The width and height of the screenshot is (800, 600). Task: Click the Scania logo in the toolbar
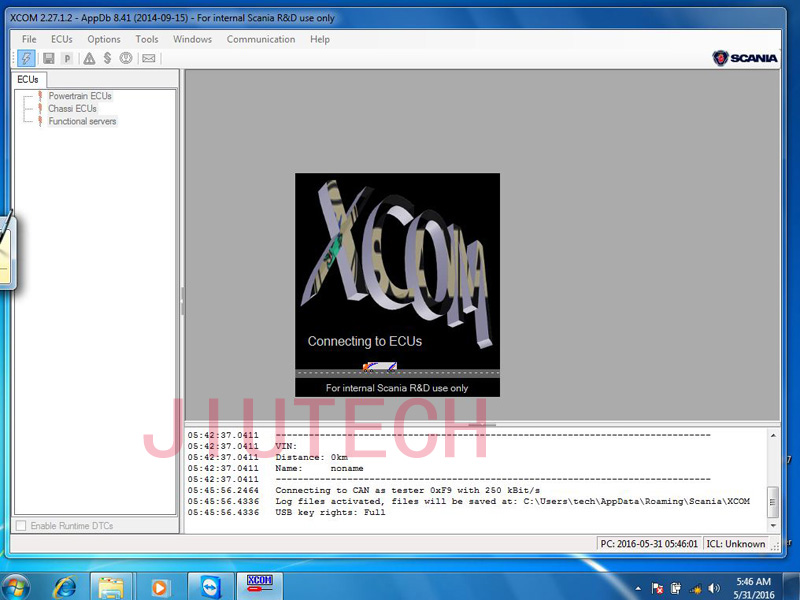[x=745, y=58]
